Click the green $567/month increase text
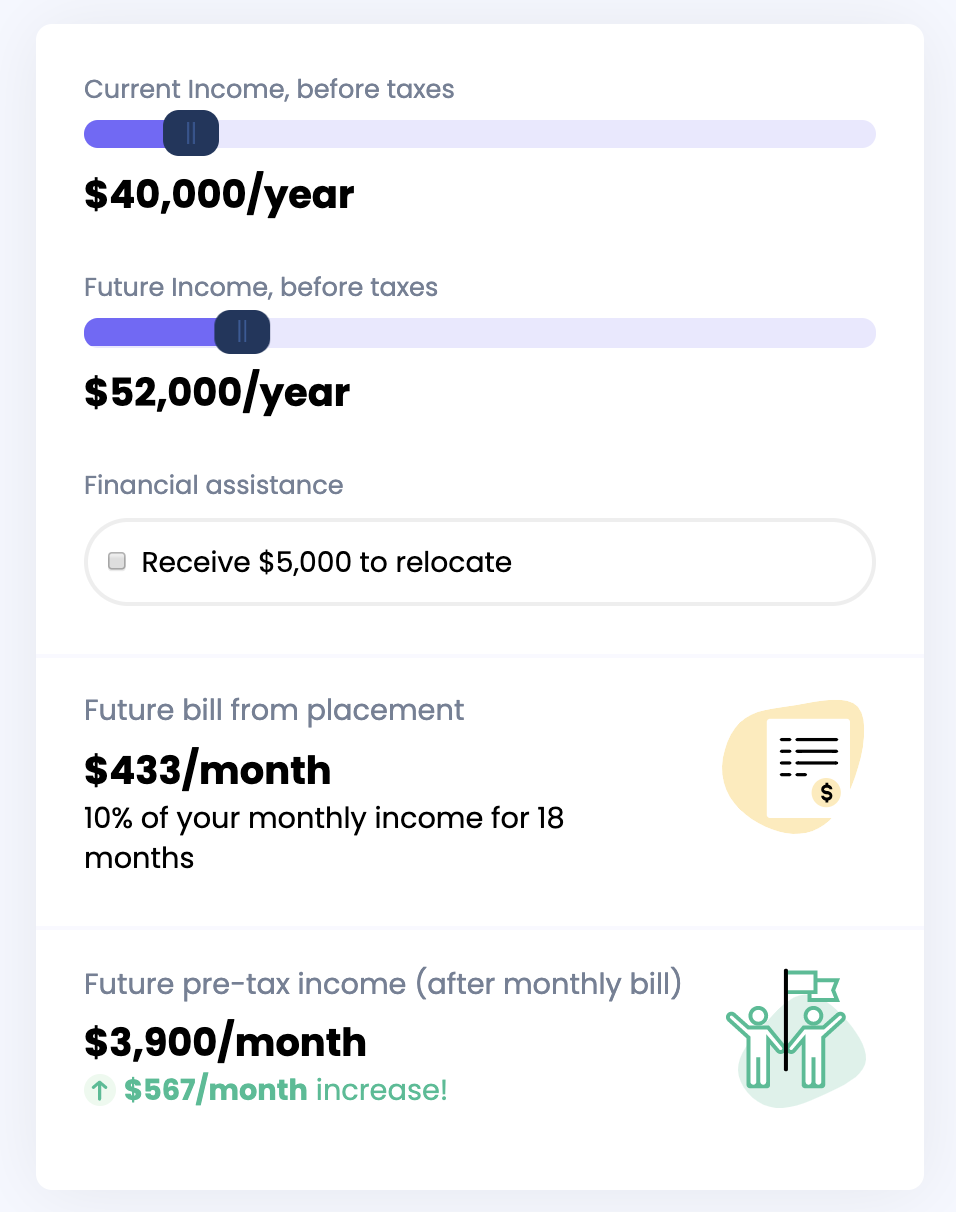 click(x=215, y=1090)
